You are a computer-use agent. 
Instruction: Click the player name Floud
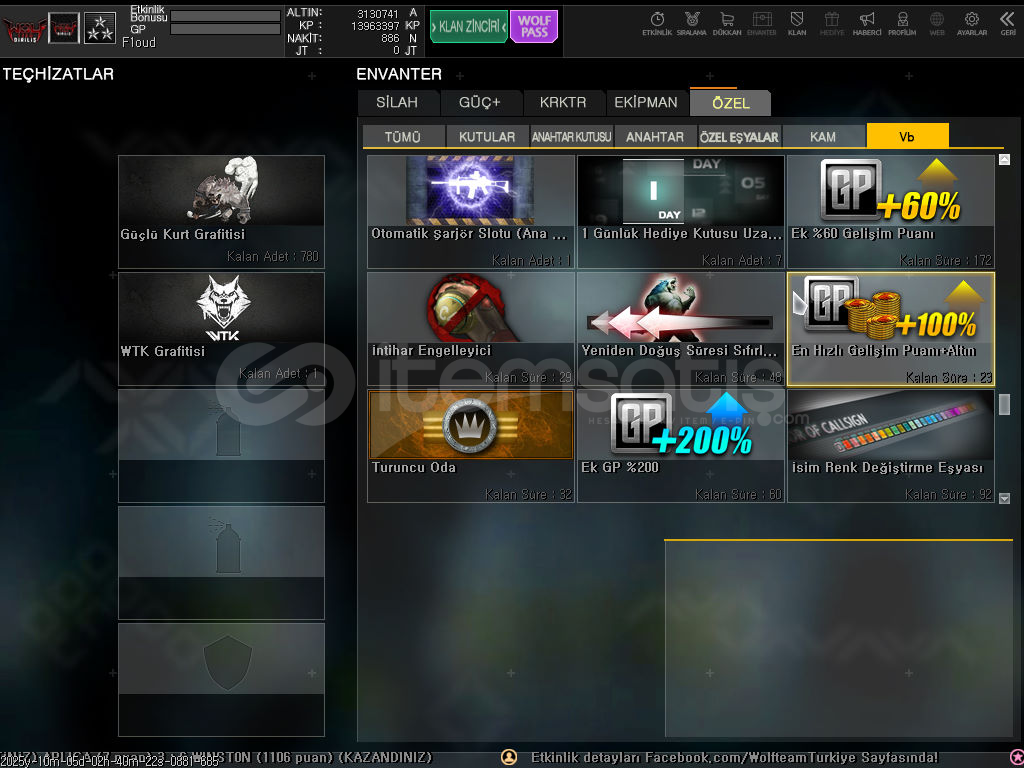coord(138,42)
